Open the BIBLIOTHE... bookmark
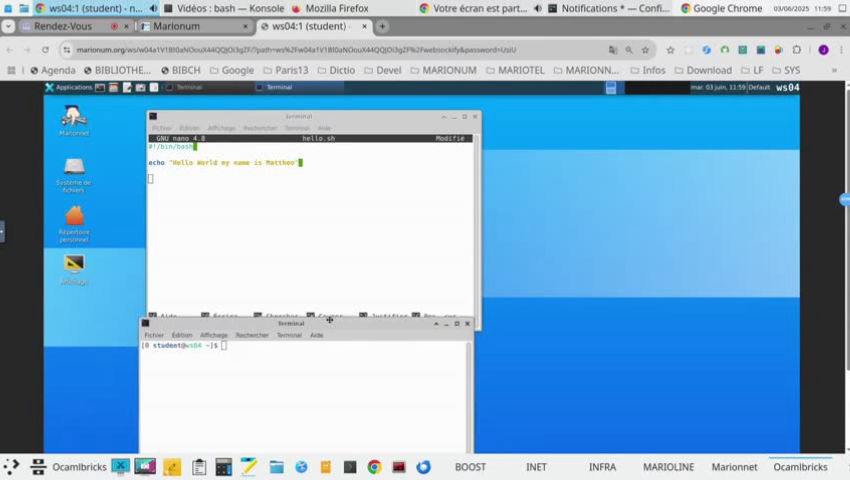The image size is (850, 480). tap(117, 71)
